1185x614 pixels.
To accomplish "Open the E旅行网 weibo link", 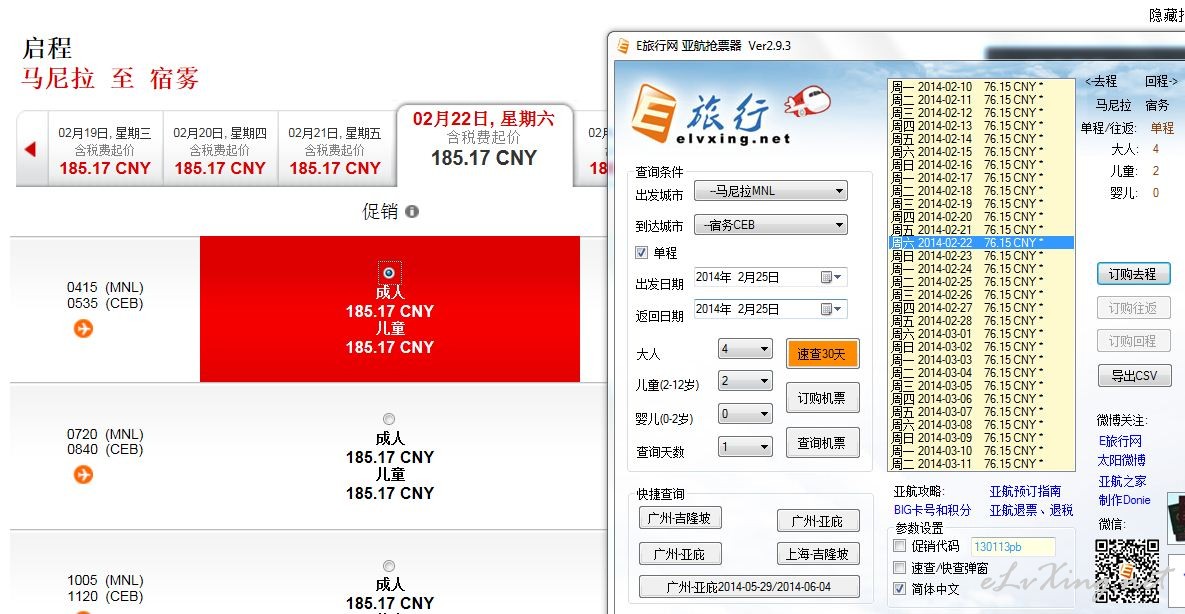I will 1120,441.
